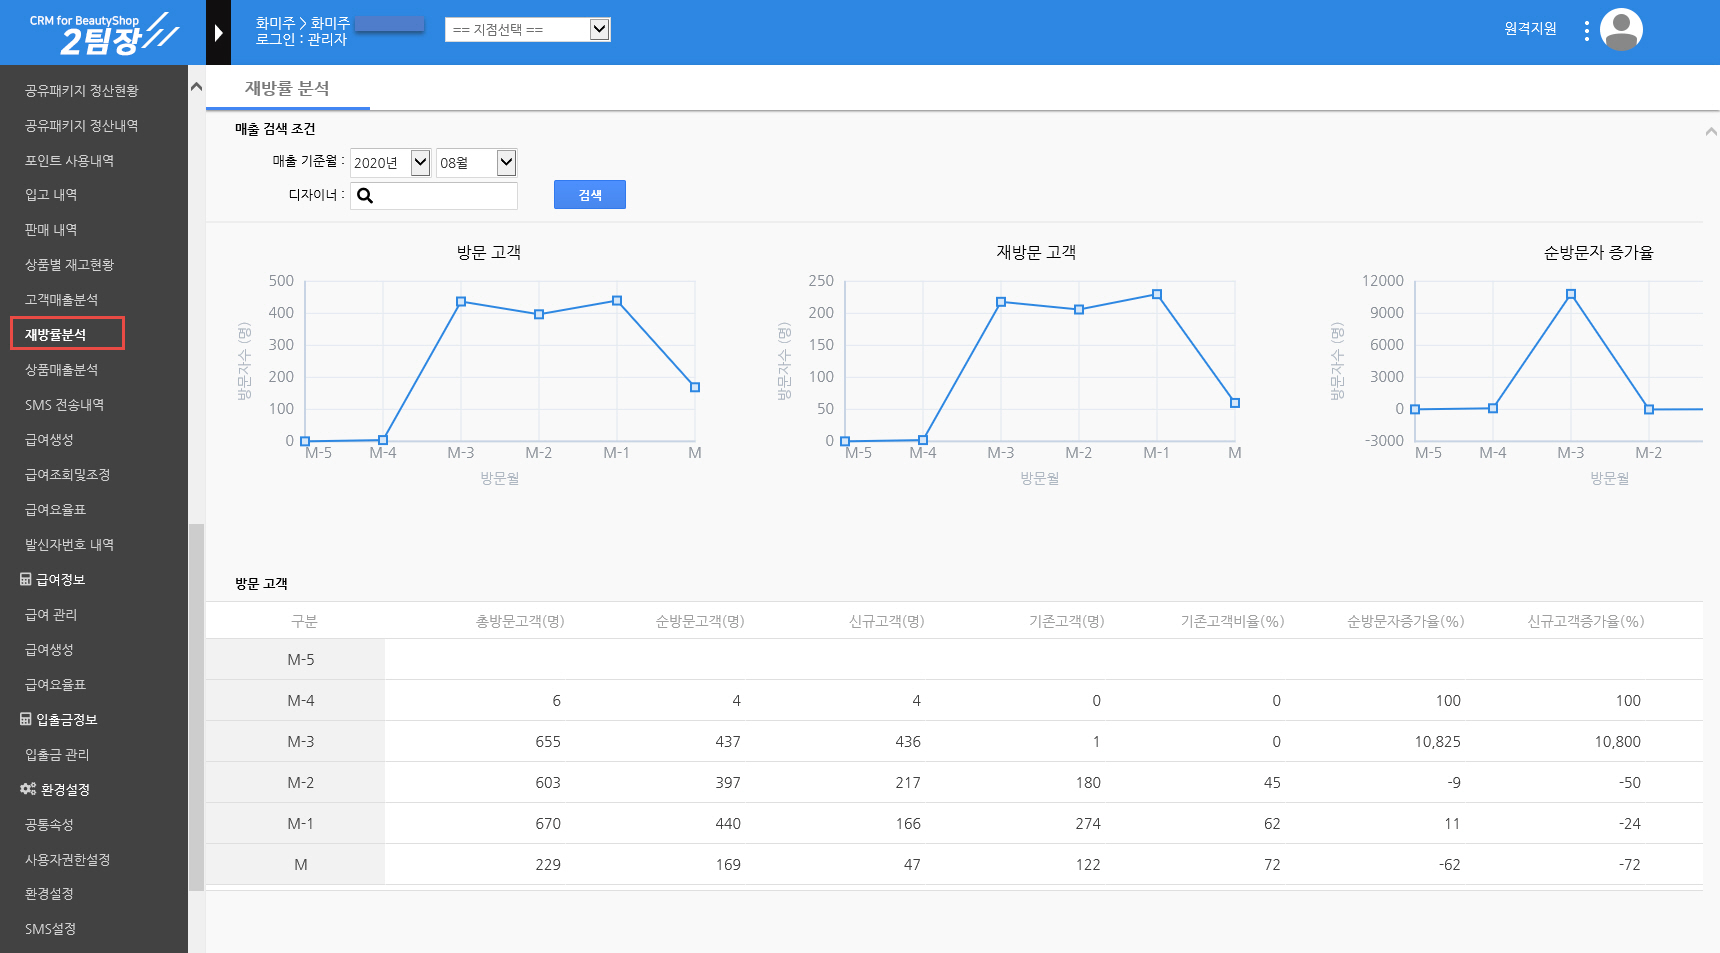The height and width of the screenshot is (953, 1720).
Task: Open the three-dot options menu
Action: click(x=1586, y=30)
